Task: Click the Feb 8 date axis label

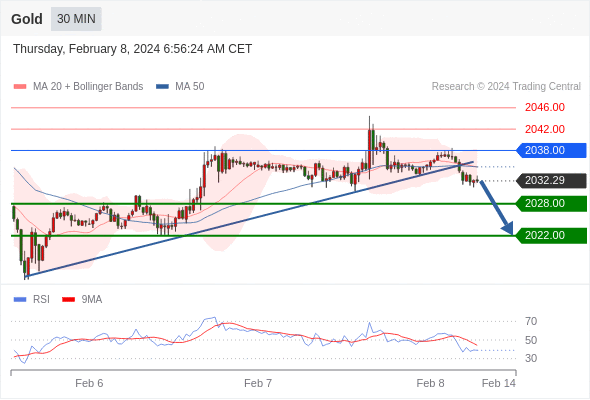Action: [430, 383]
